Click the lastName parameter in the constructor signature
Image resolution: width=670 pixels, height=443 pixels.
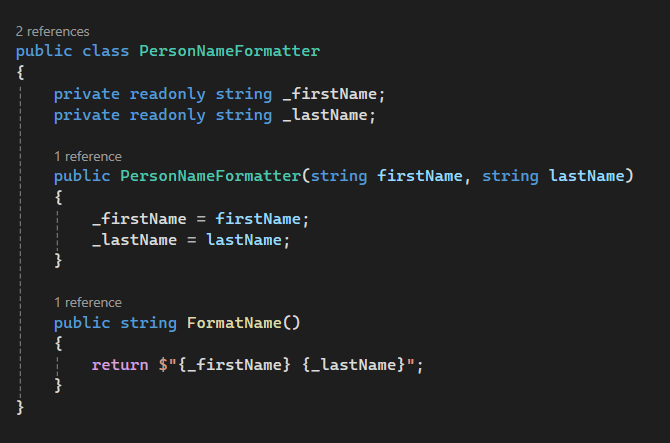coord(587,176)
